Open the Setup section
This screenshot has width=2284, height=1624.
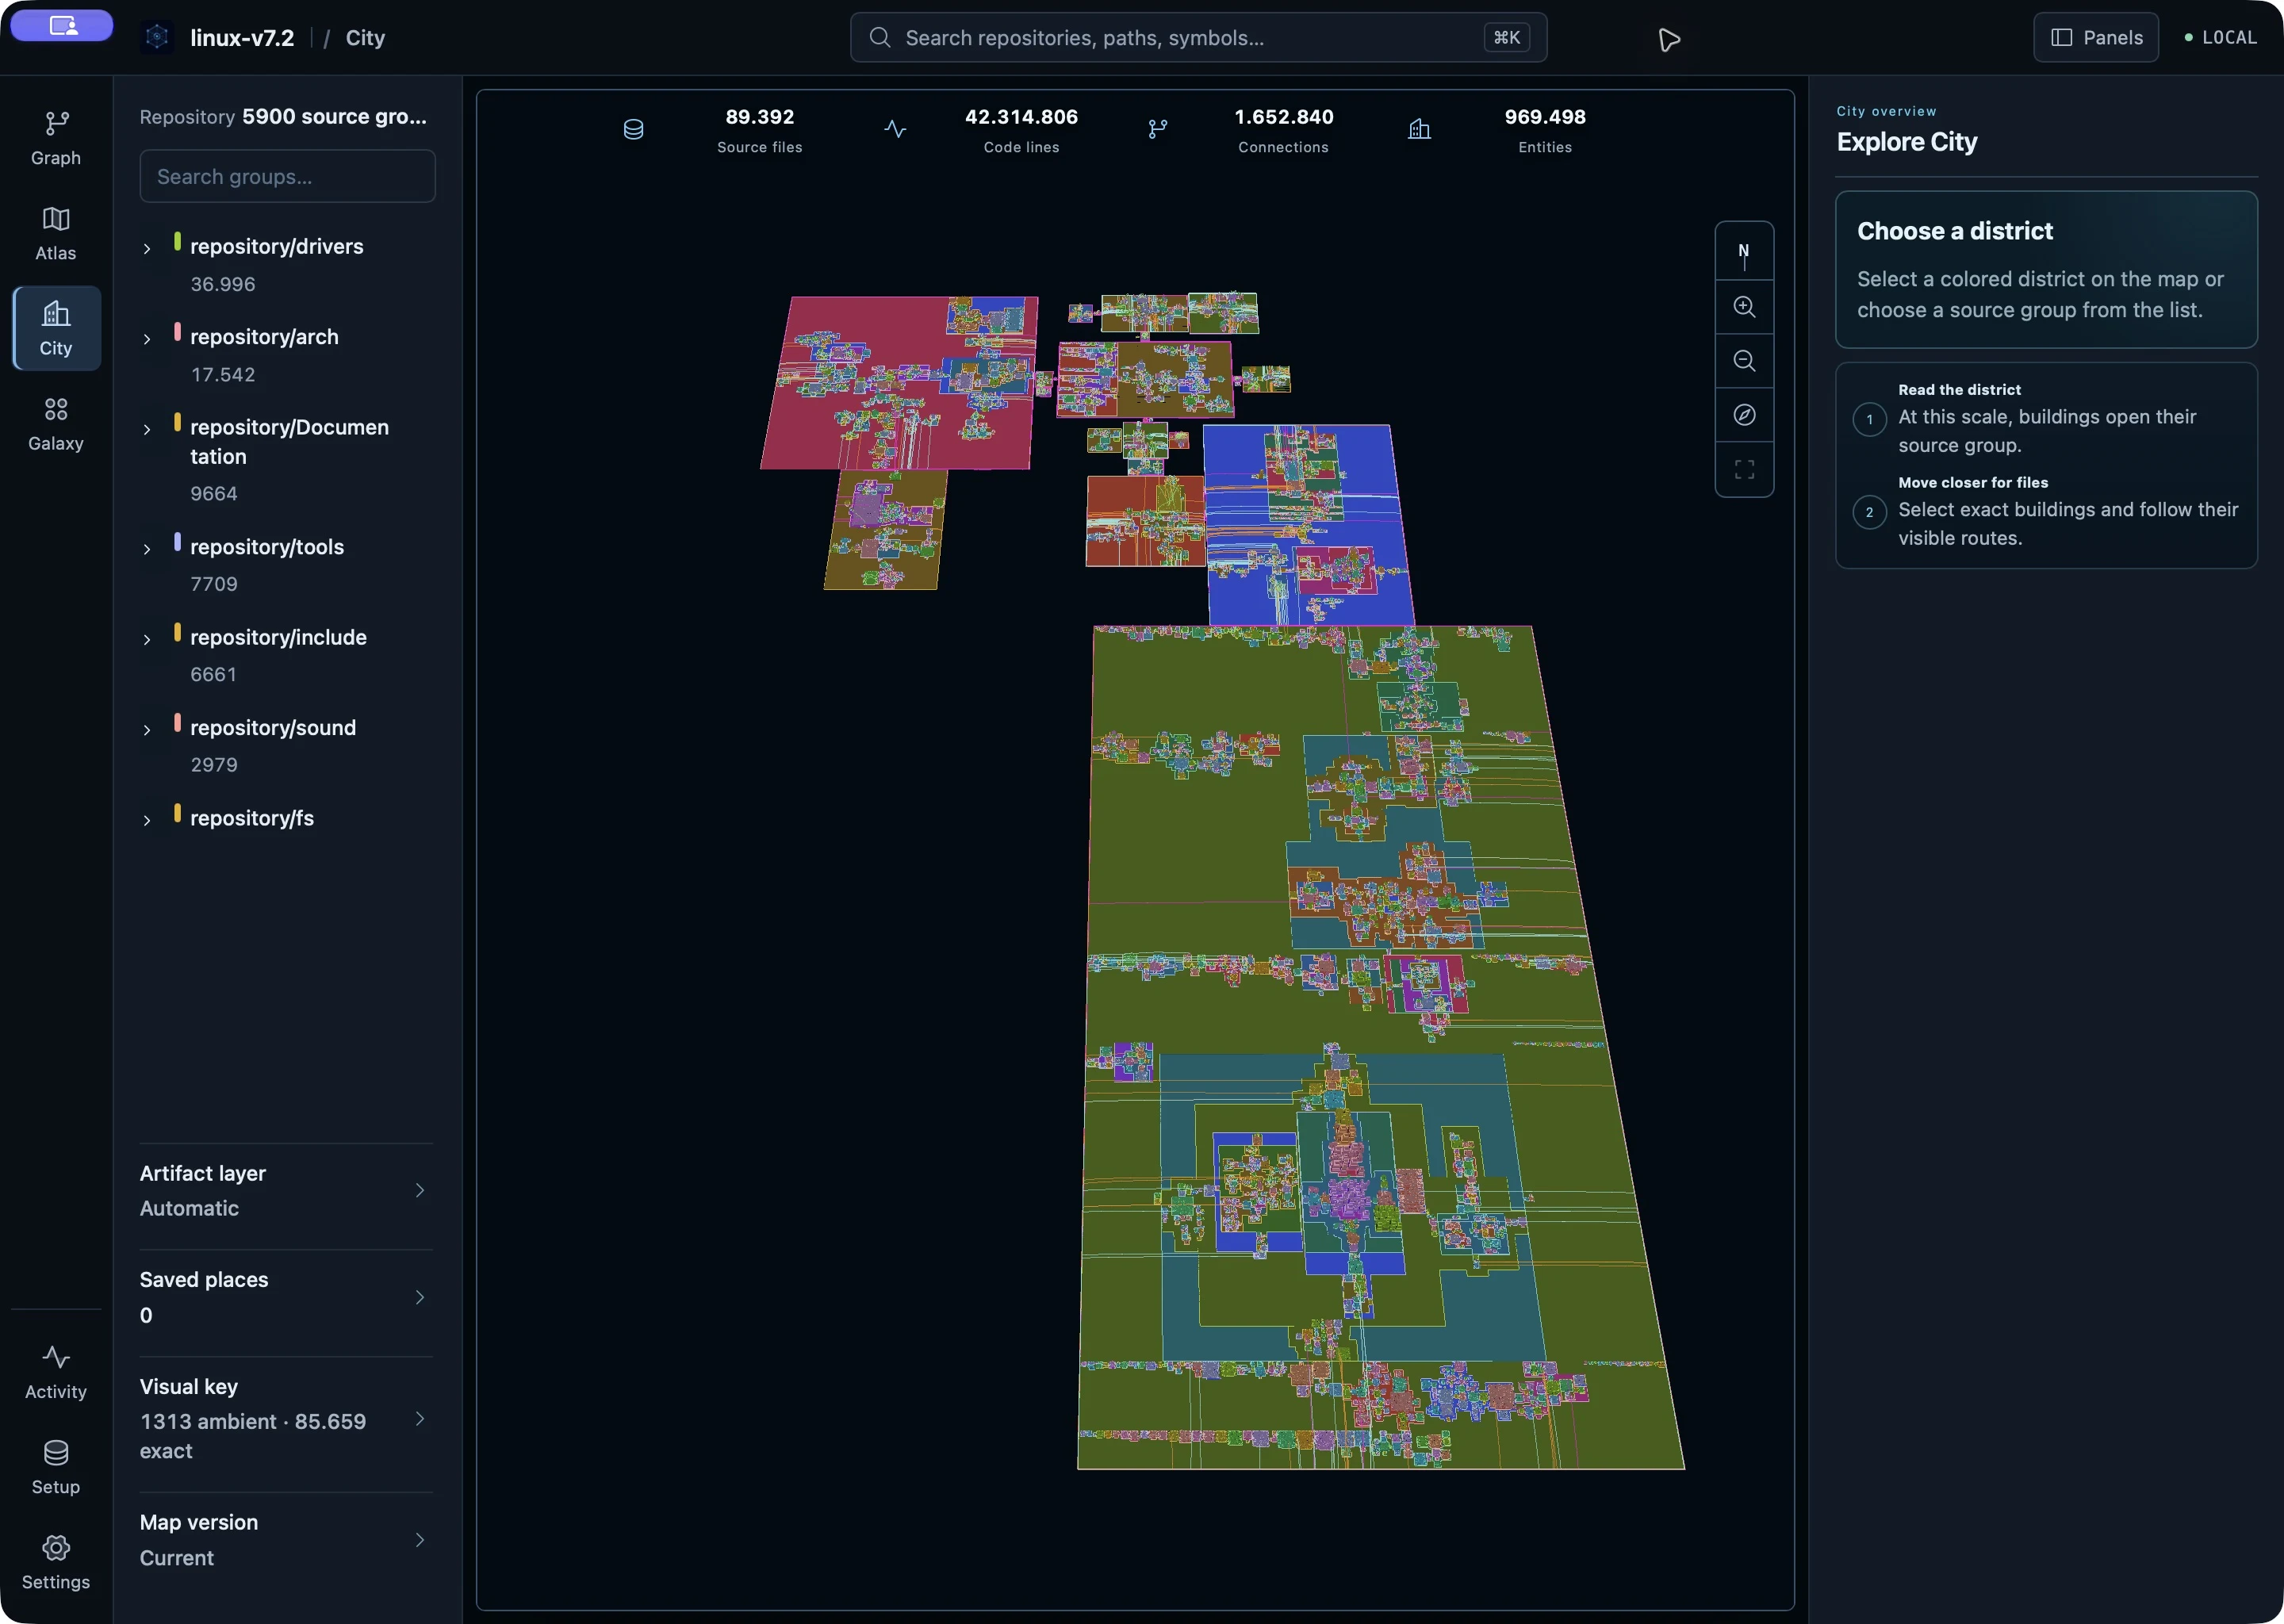[56, 1467]
